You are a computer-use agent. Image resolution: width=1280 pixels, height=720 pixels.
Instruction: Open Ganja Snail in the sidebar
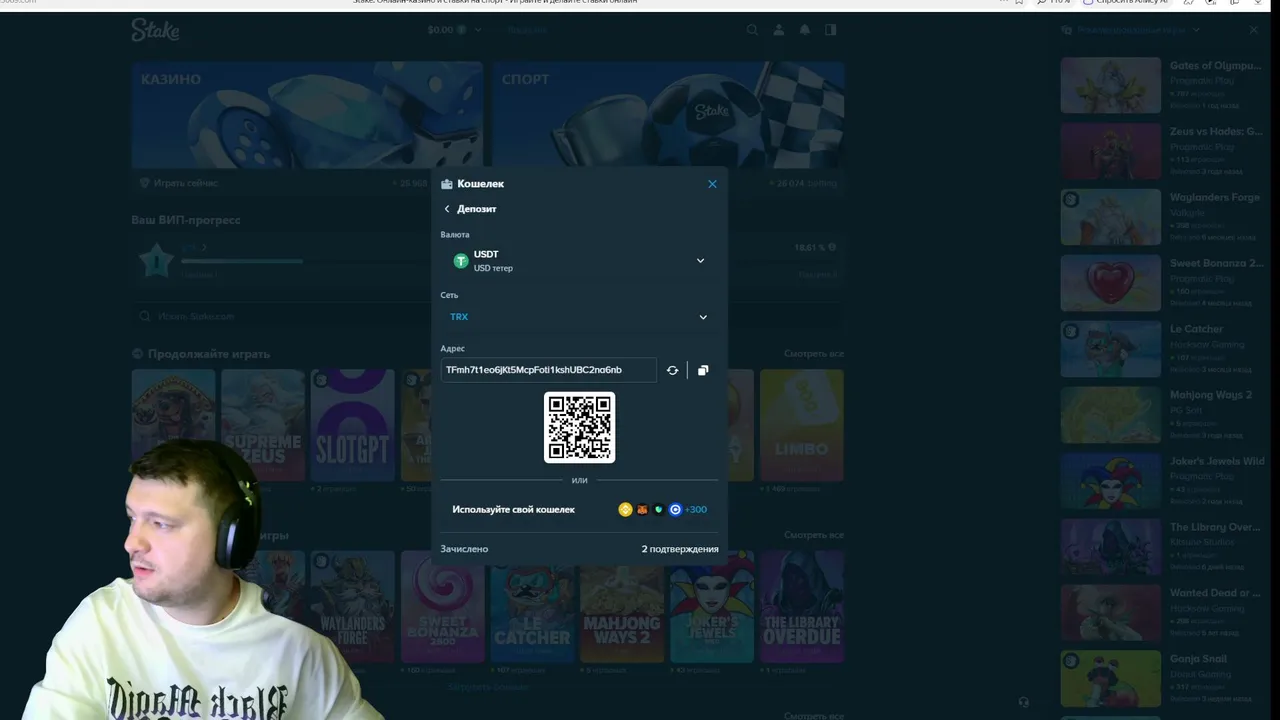1162,679
